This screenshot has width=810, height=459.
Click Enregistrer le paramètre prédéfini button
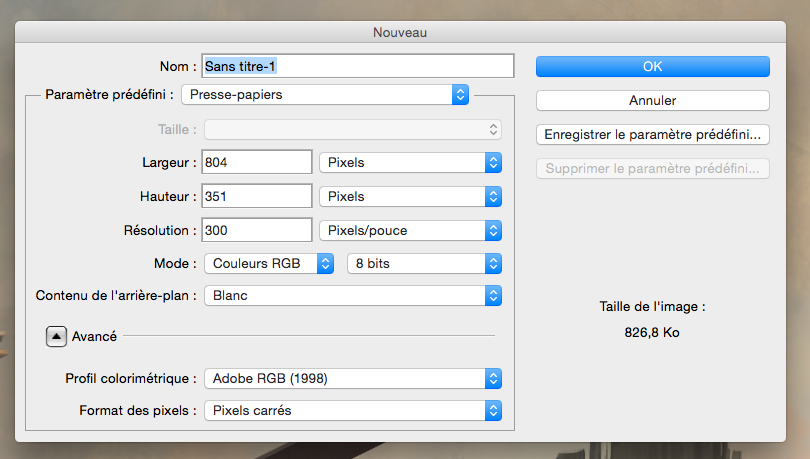click(652, 134)
